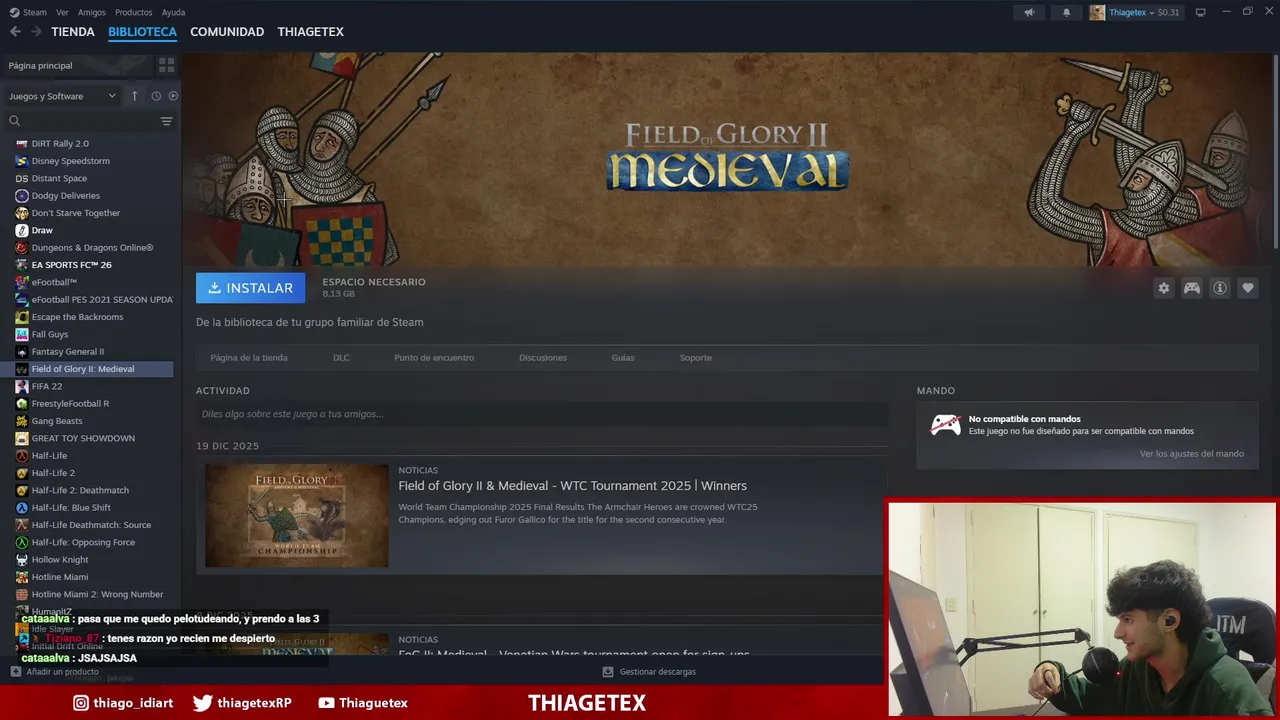Click the activity status input field

pos(541,414)
